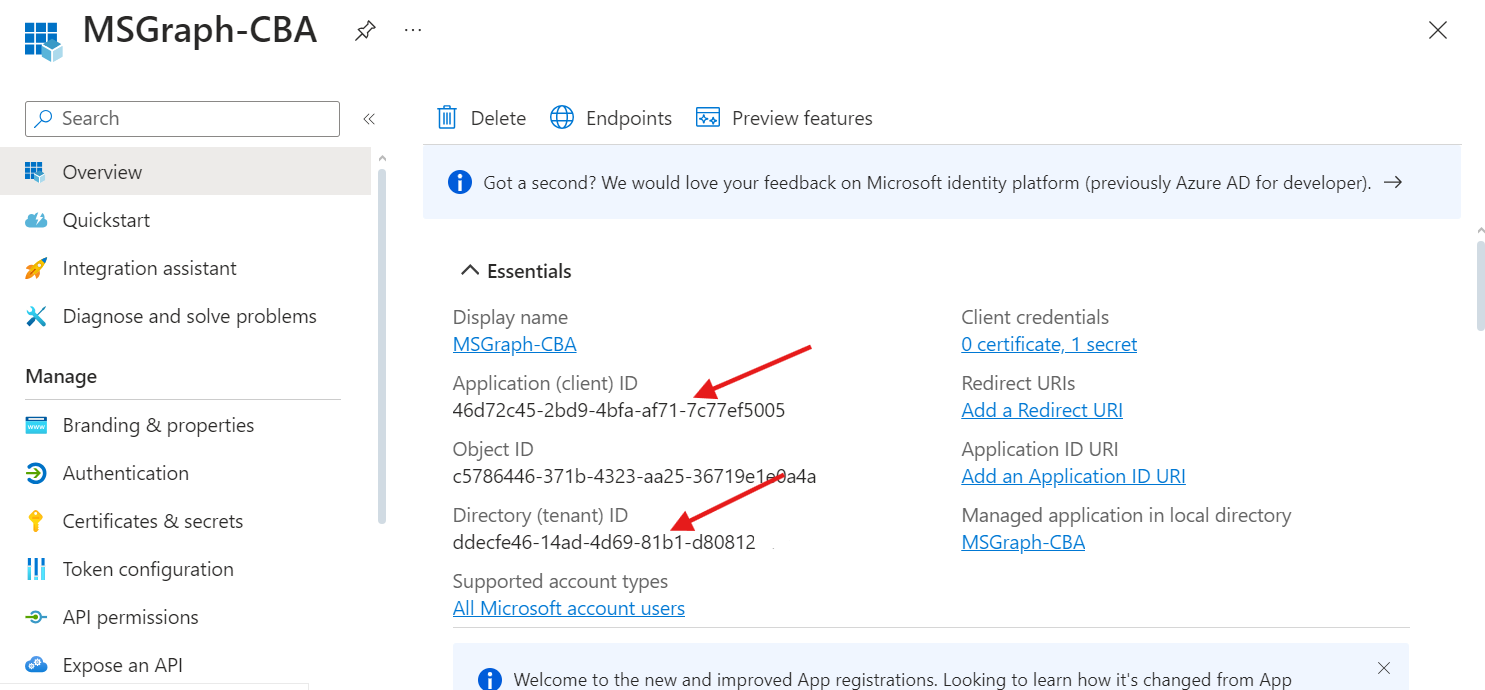Open Preview features

(784, 117)
